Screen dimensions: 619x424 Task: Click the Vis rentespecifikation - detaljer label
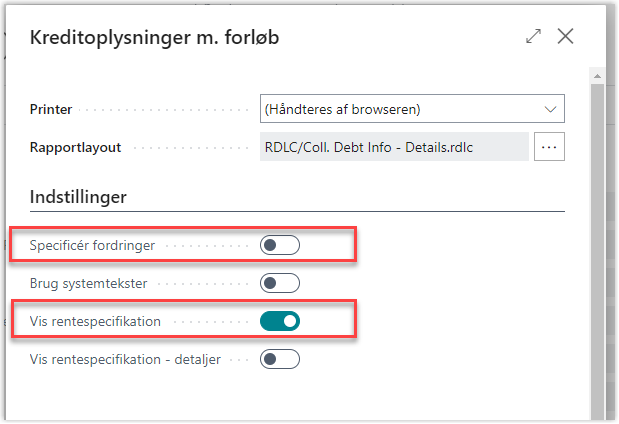(125, 359)
